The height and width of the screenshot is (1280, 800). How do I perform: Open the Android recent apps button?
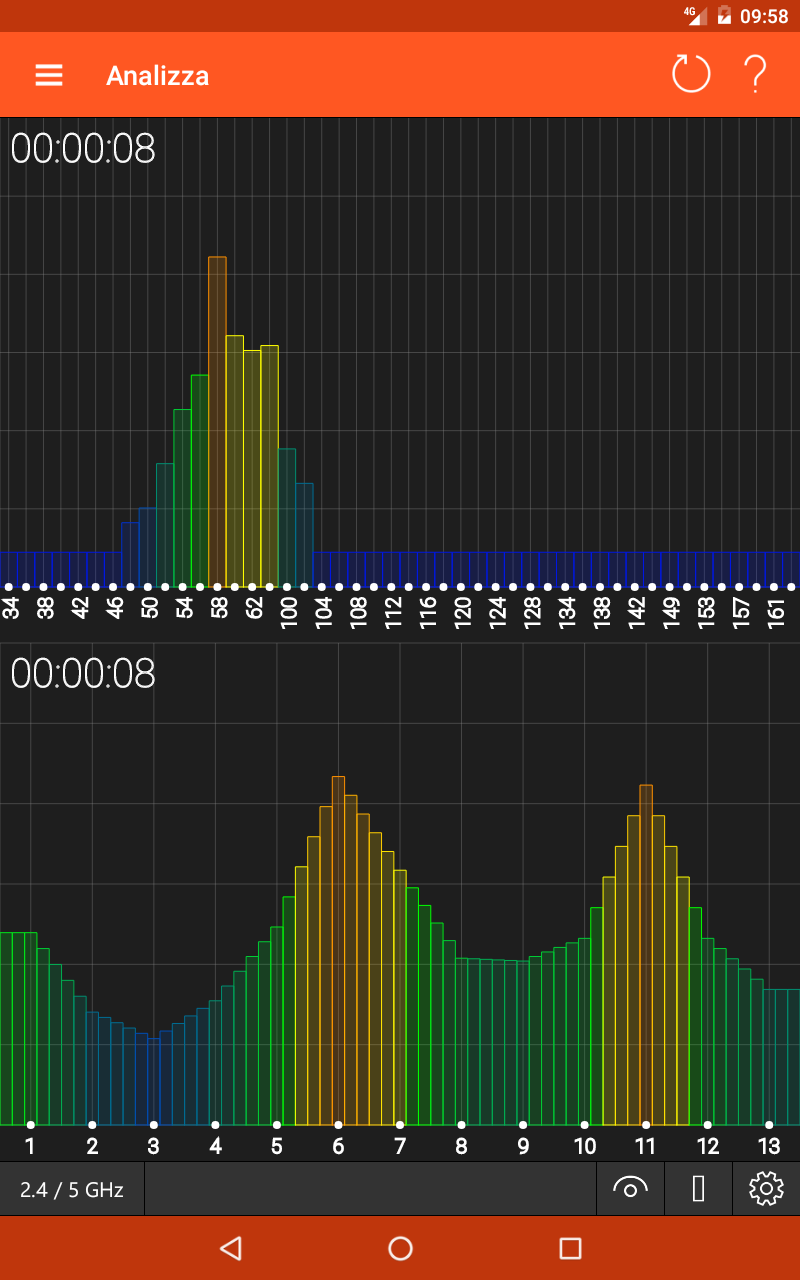pos(570,1248)
